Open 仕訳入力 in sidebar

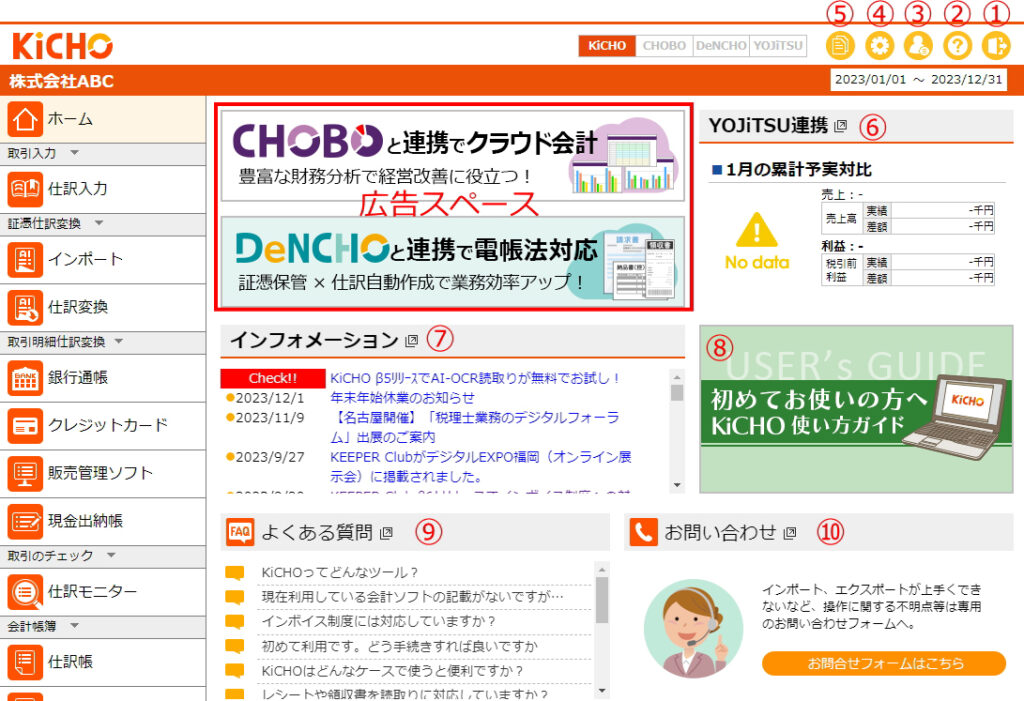pyautogui.click(x=103, y=189)
